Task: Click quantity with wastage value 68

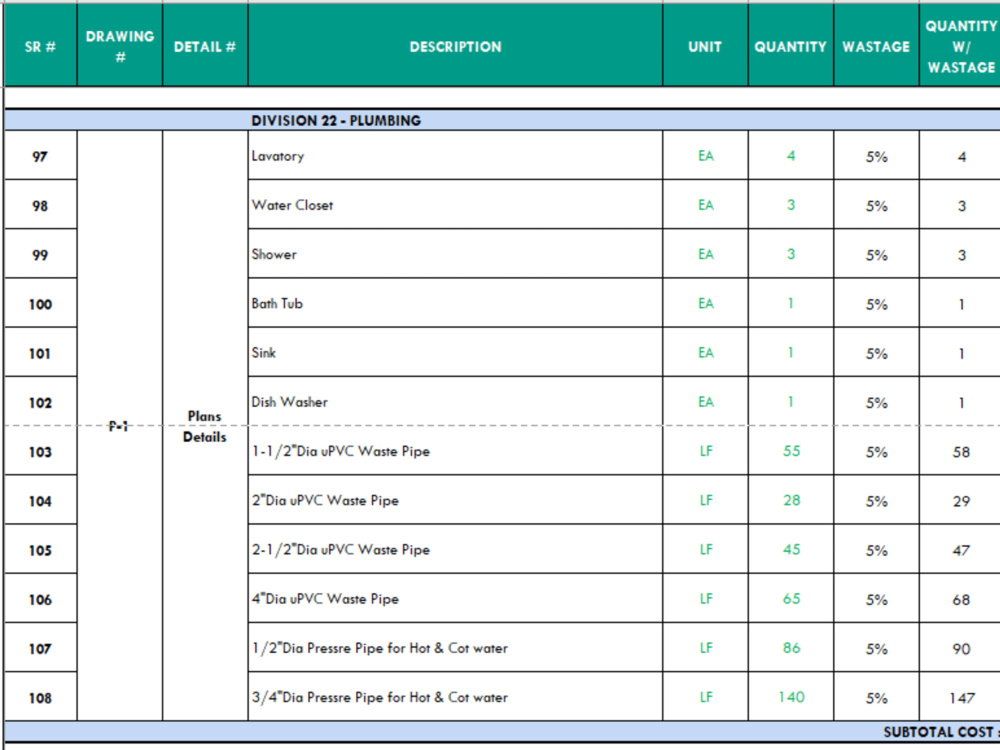Action: click(x=960, y=598)
